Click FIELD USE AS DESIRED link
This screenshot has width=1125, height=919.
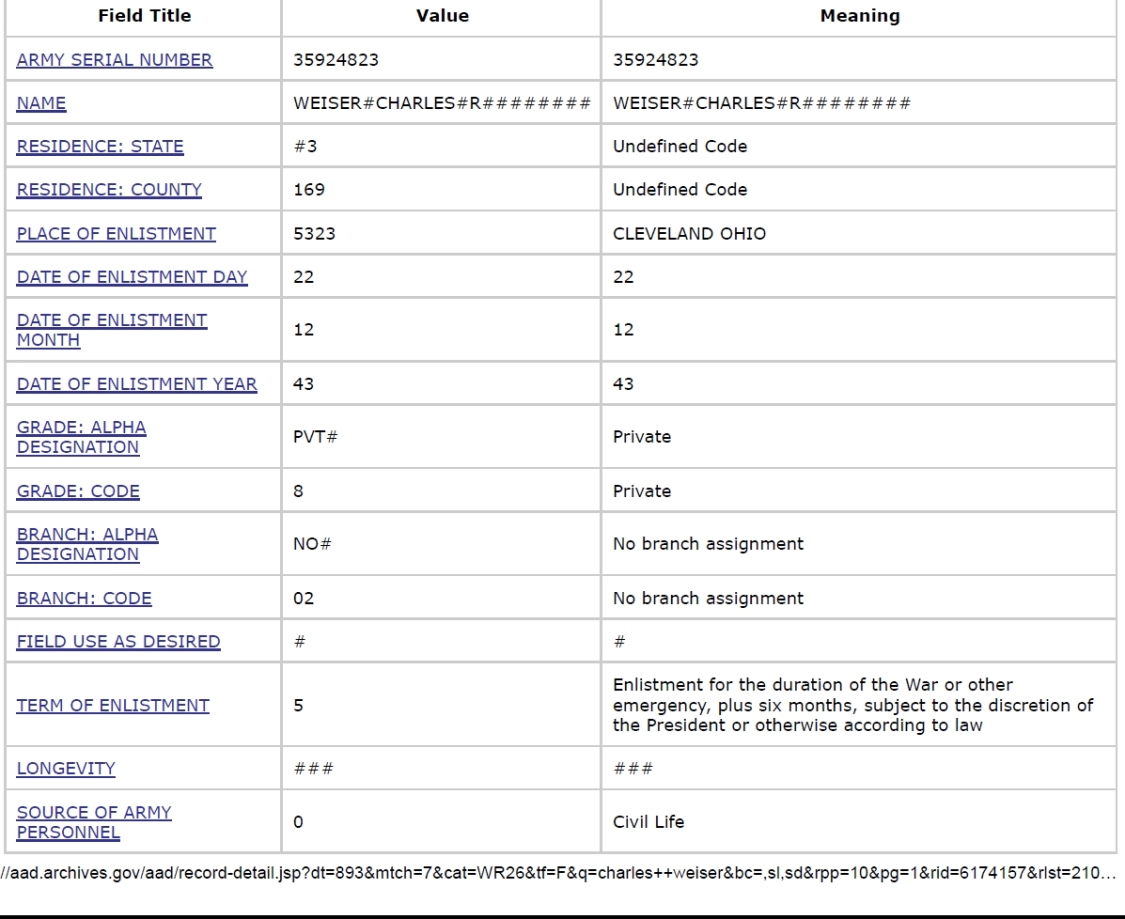click(x=118, y=641)
